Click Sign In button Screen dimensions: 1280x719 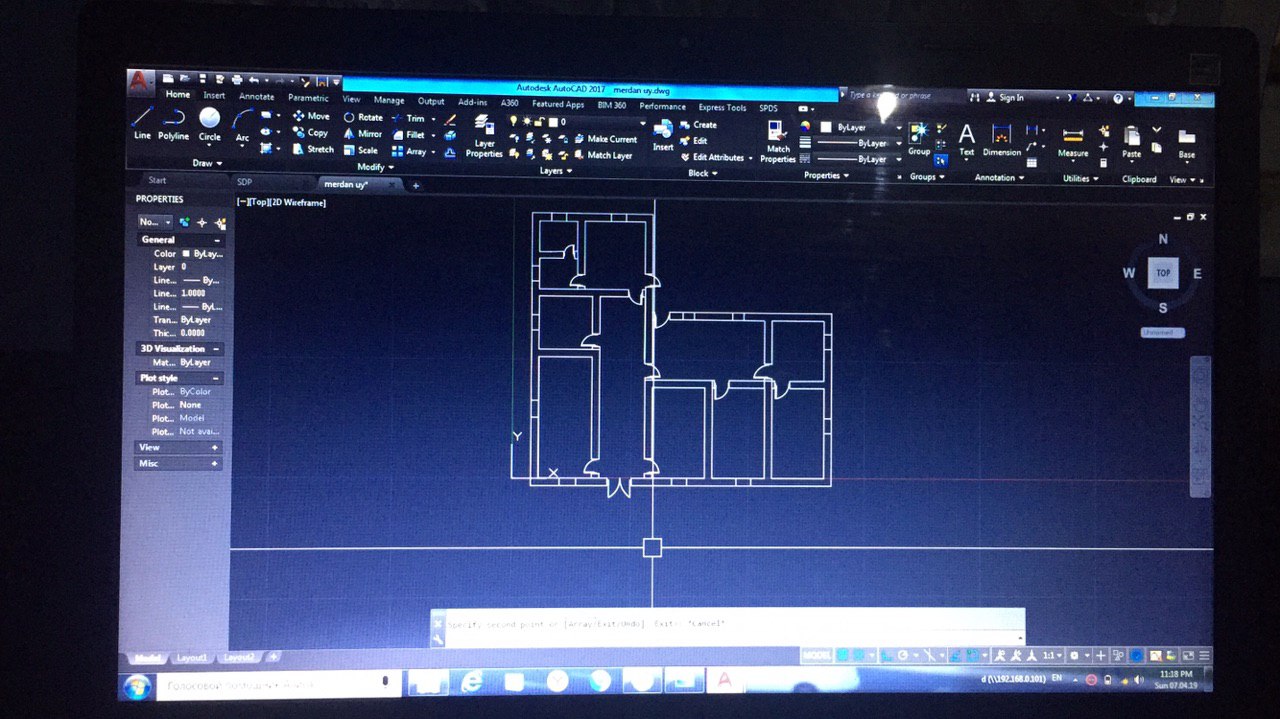pos(1005,97)
